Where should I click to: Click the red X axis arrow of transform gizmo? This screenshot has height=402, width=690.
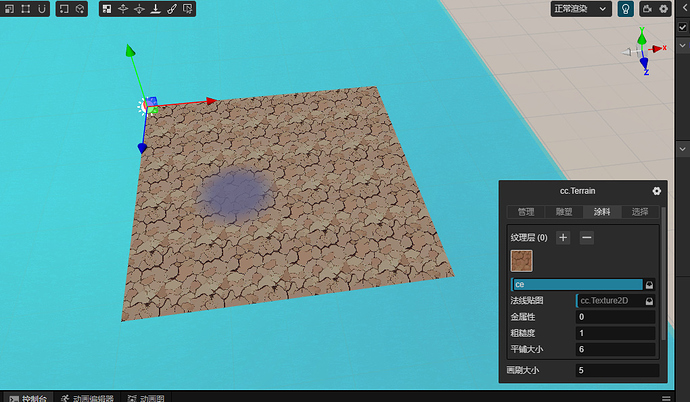click(212, 101)
